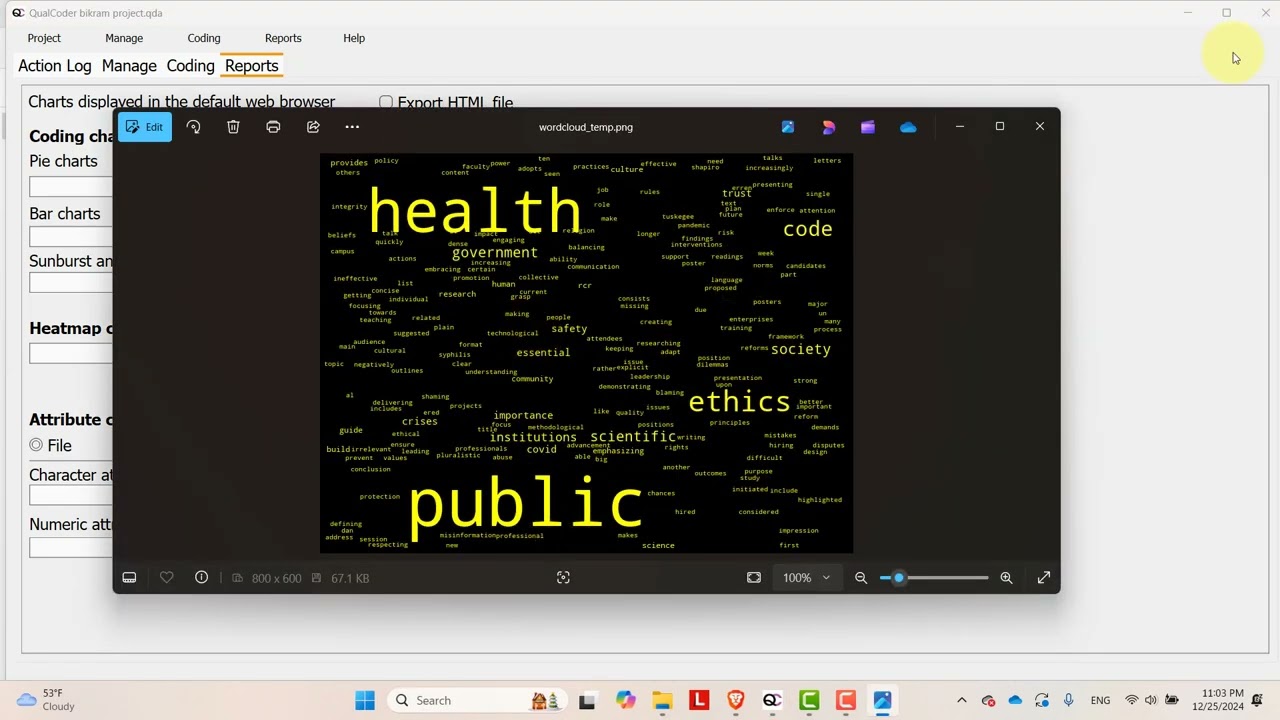The height and width of the screenshot is (720, 1280).
Task: Open the red C app on taskbar
Action: [845, 700]
